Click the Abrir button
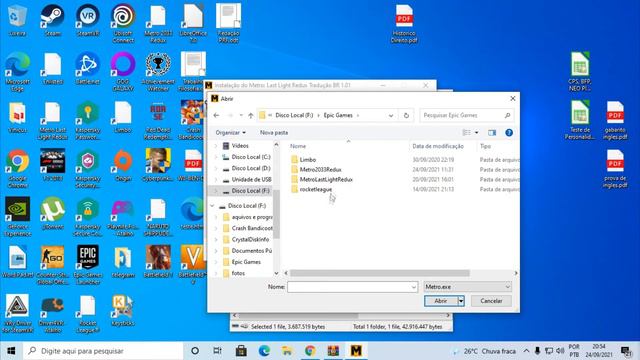The width and height of the screenshot is (640, 360). click(441, 301)
